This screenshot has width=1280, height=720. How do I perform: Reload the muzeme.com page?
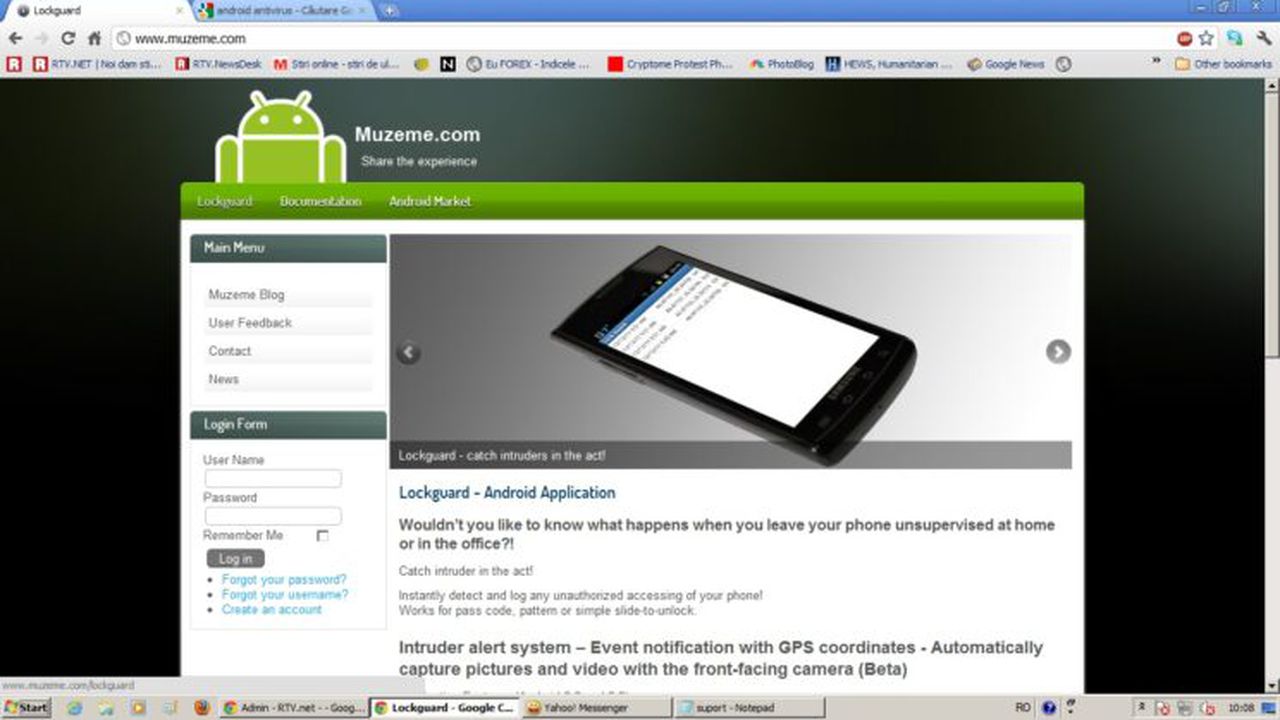tap(68, 38)
